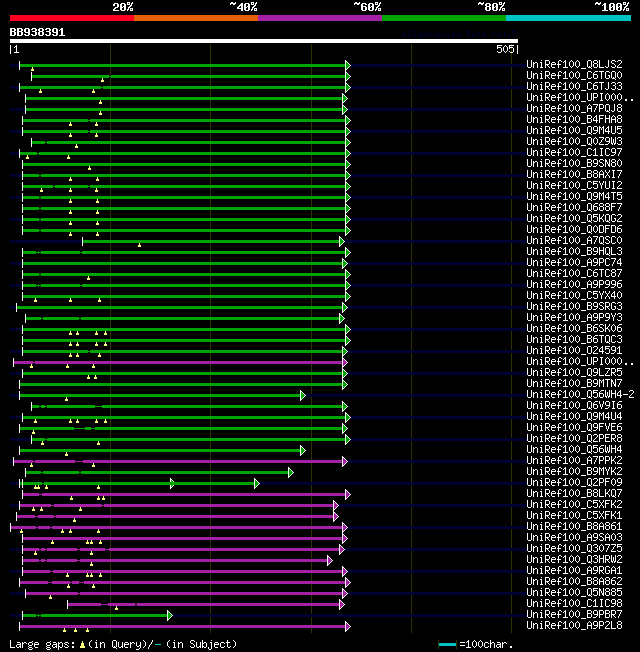Select hit UniRef100_C1IC98

pos(574,603)
